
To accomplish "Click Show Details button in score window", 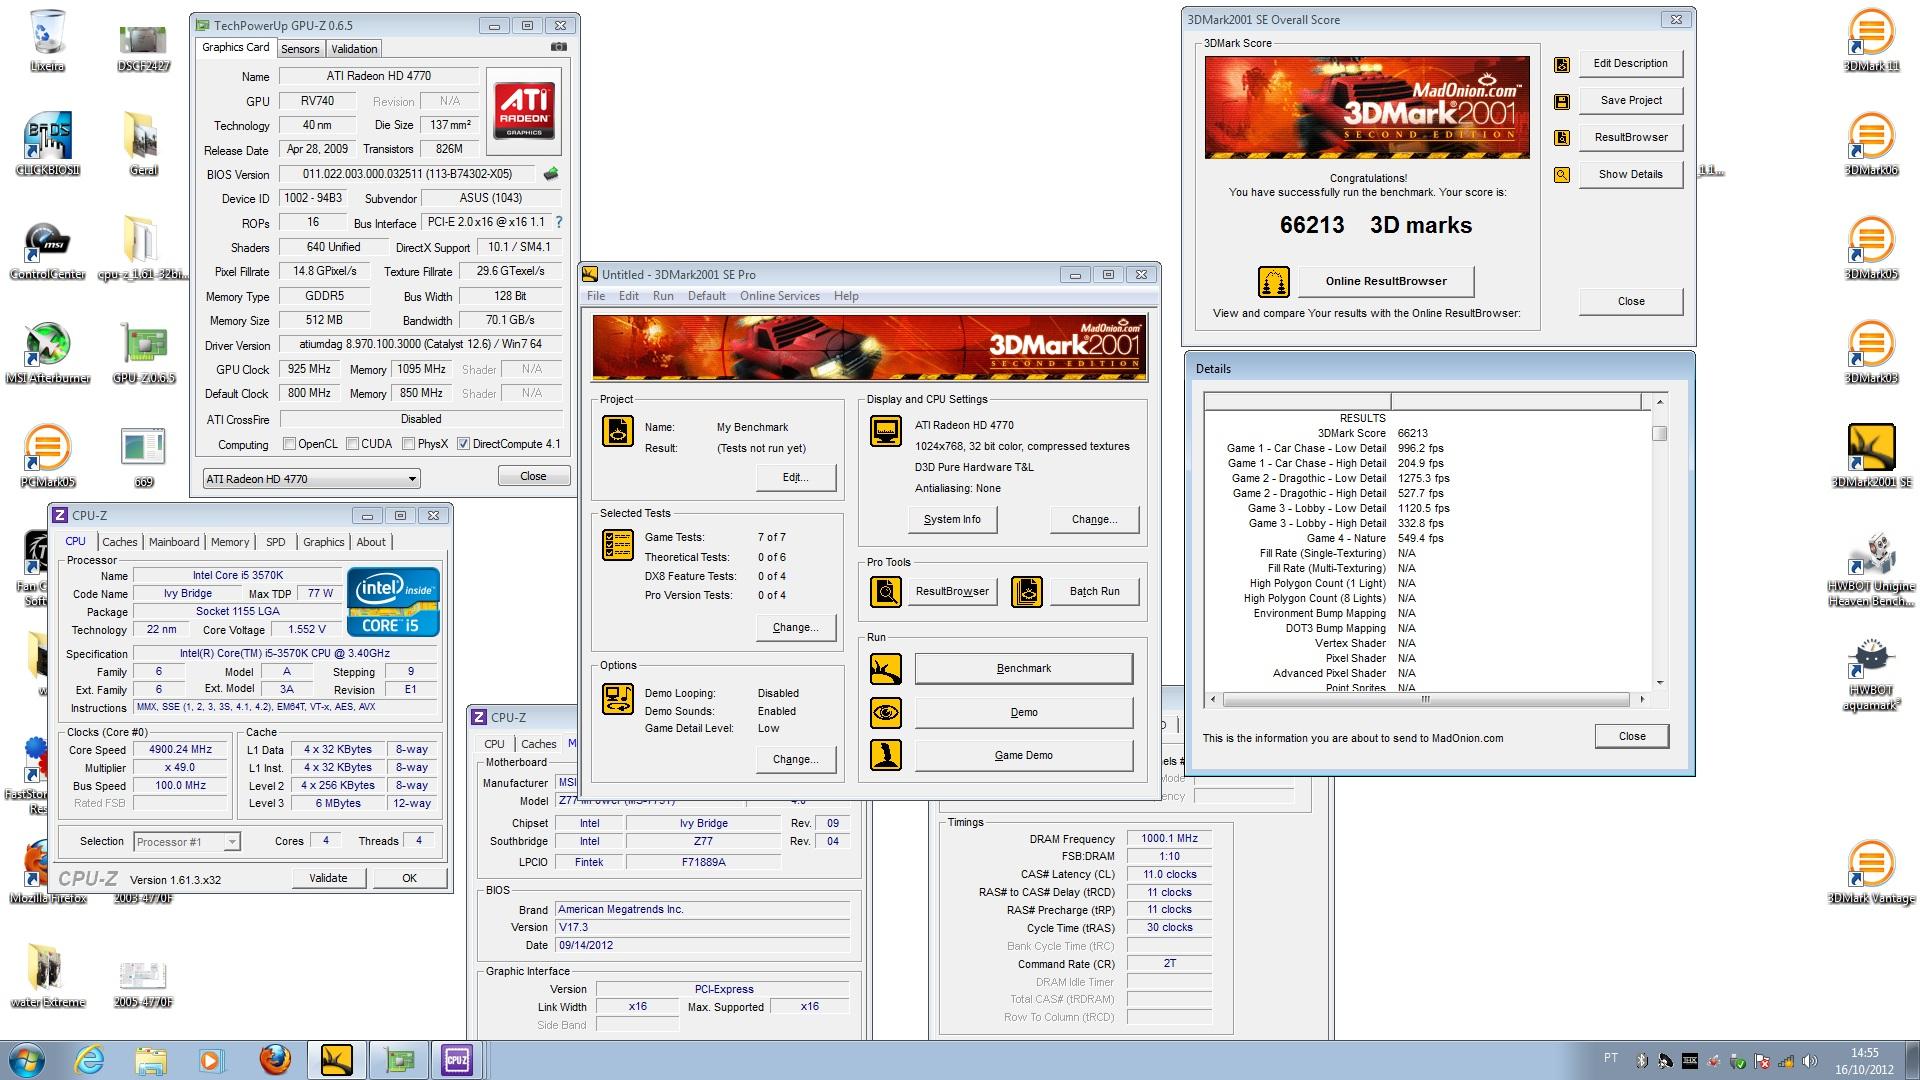I will (x=1631, y=175).
